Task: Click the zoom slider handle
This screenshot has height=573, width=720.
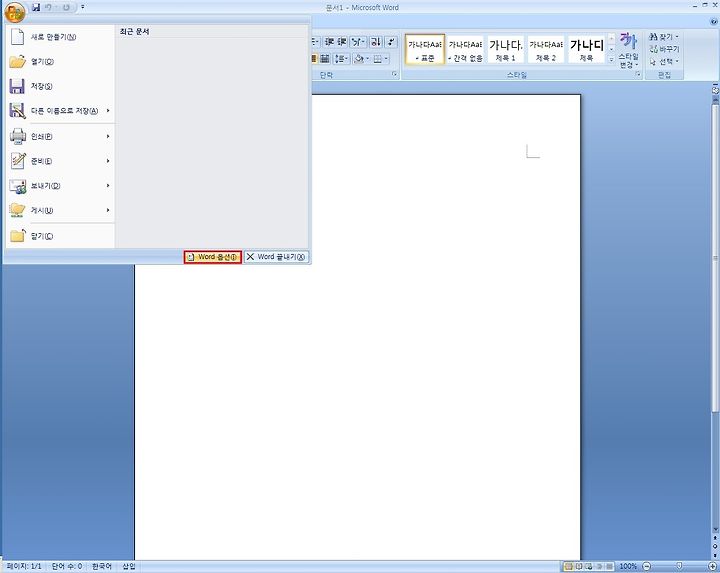Action: point(680,567)
